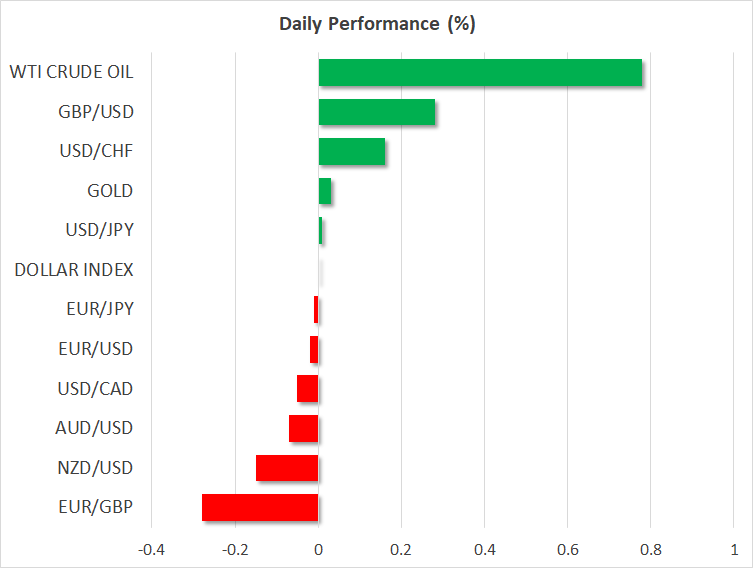This screenshot has width=753, height=568.
Task: Click the EUR/GBP category label
Action: (x=94, y=507)
